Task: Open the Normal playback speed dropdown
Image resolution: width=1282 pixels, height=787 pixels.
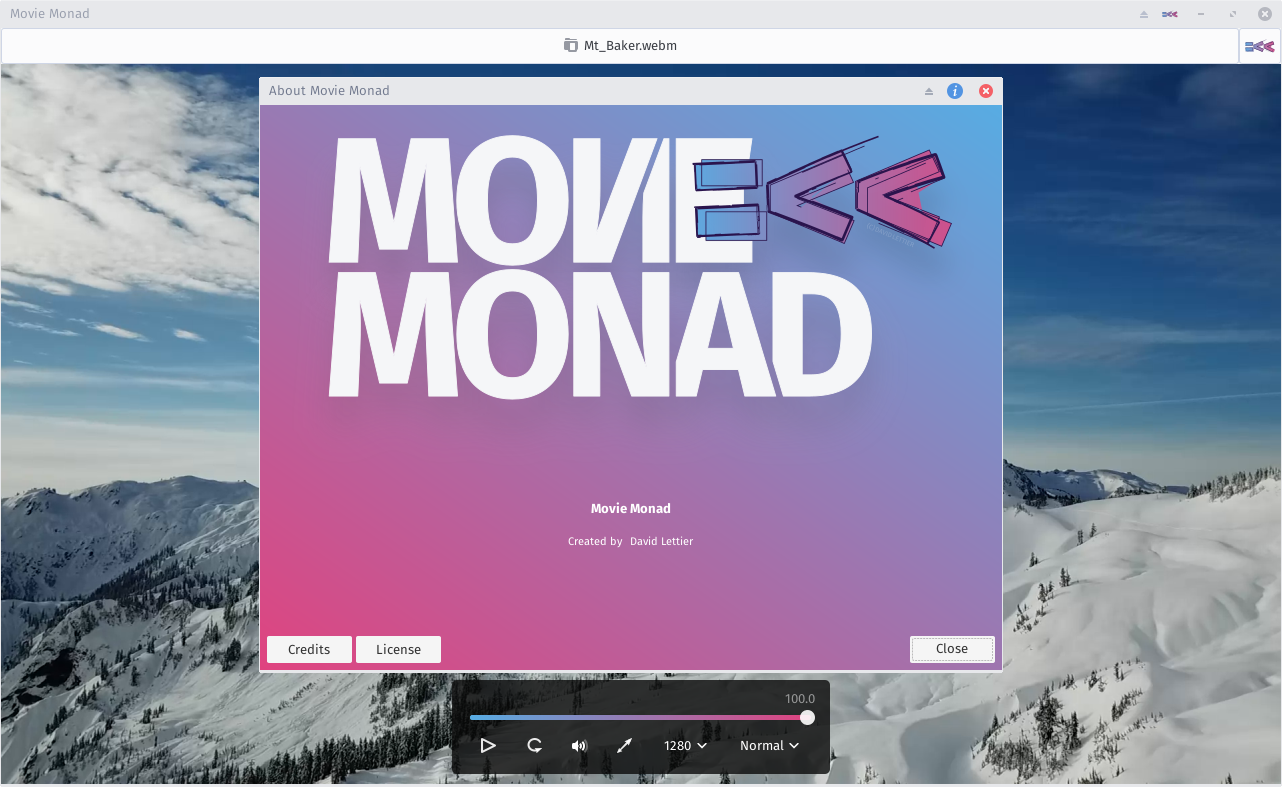Action: 769,745
